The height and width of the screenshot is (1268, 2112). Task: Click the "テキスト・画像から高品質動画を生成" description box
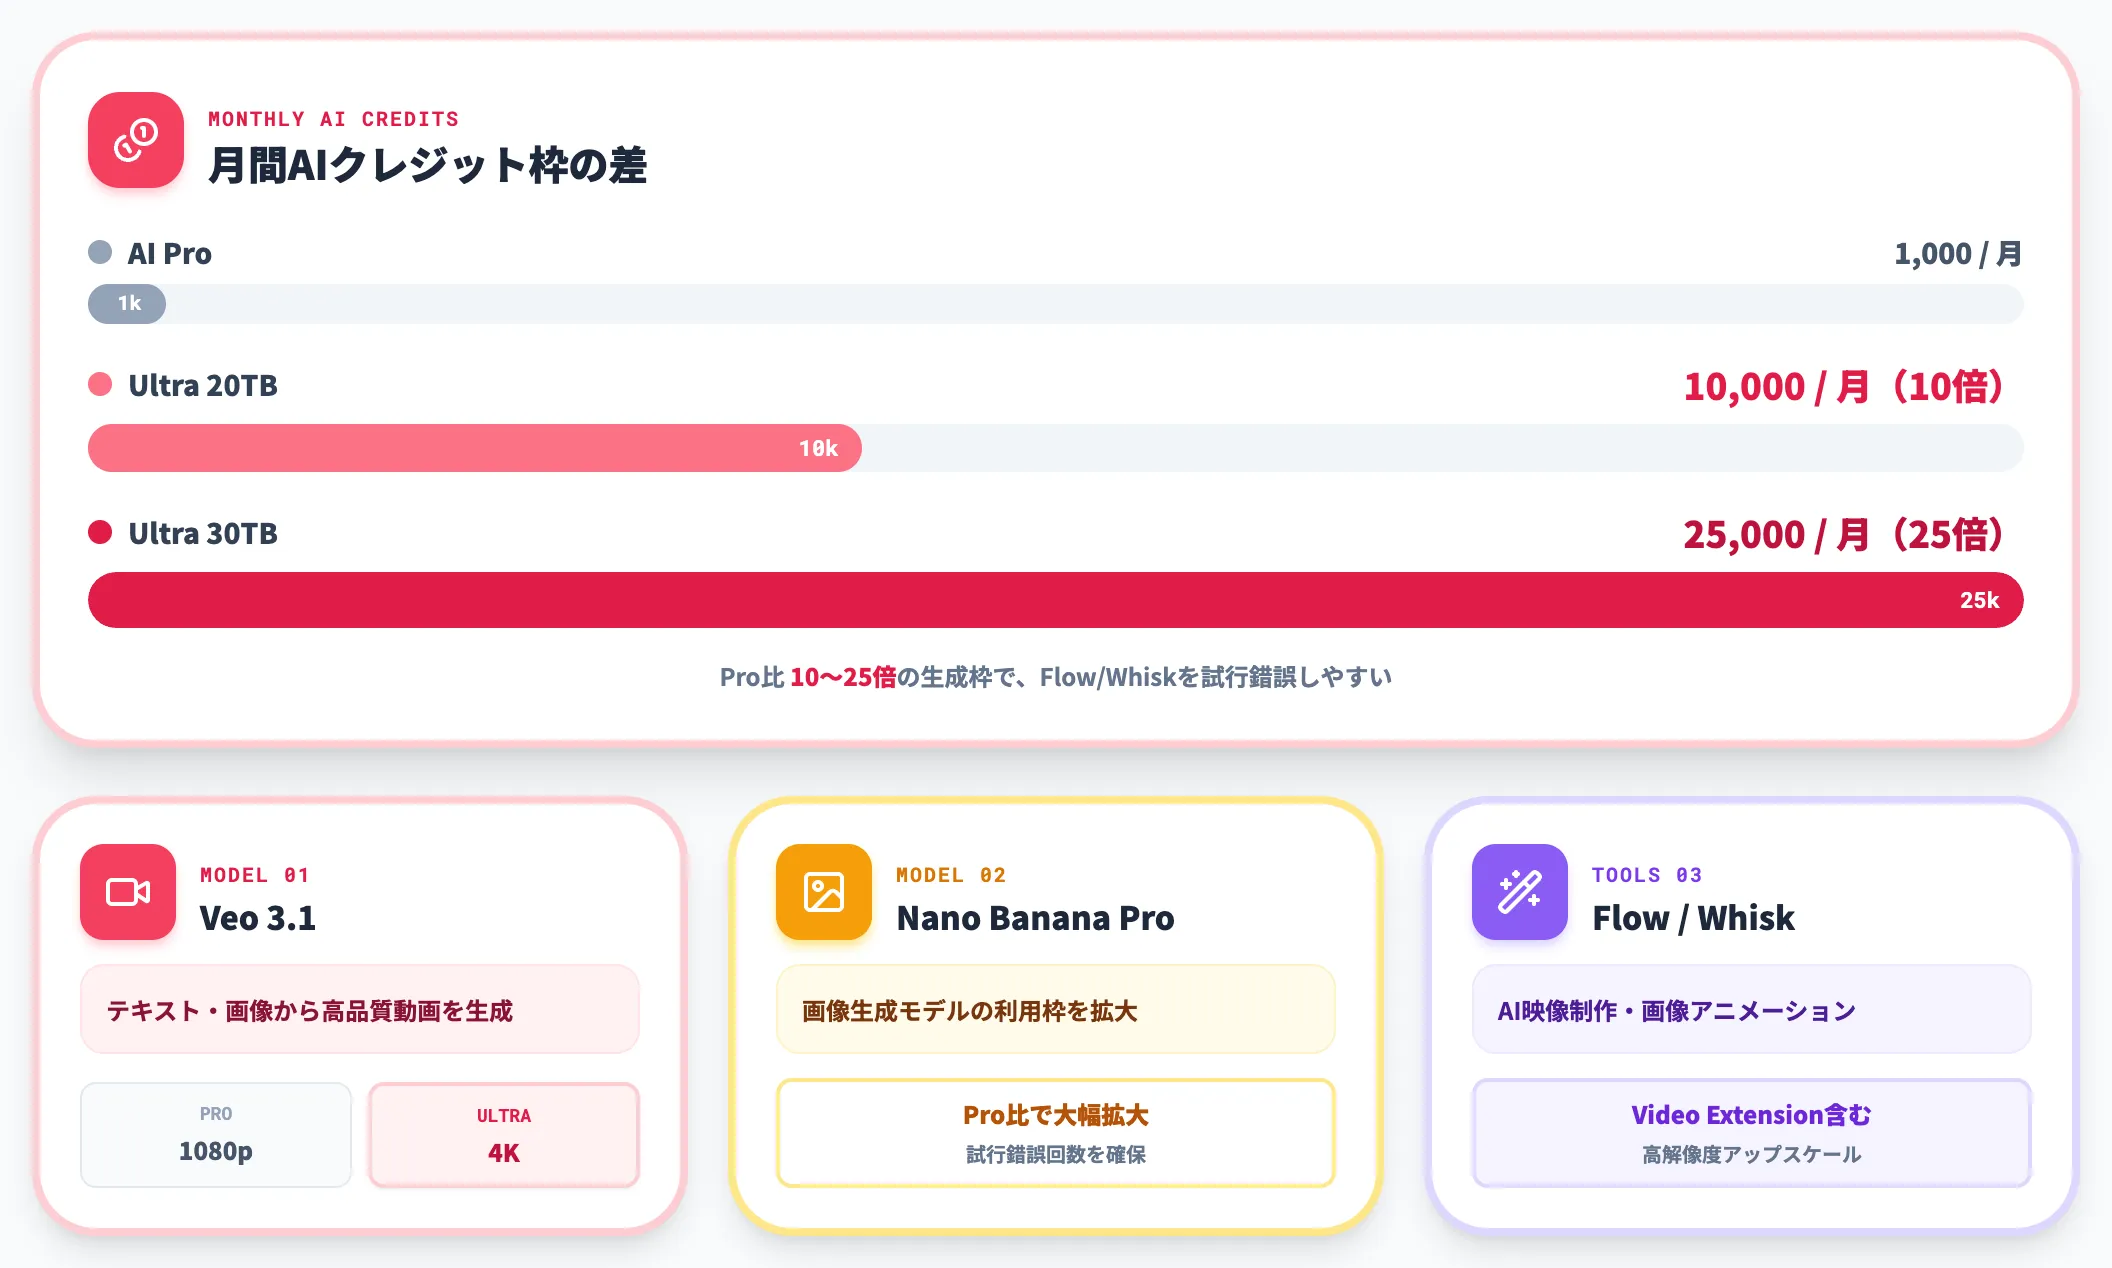360,1009
